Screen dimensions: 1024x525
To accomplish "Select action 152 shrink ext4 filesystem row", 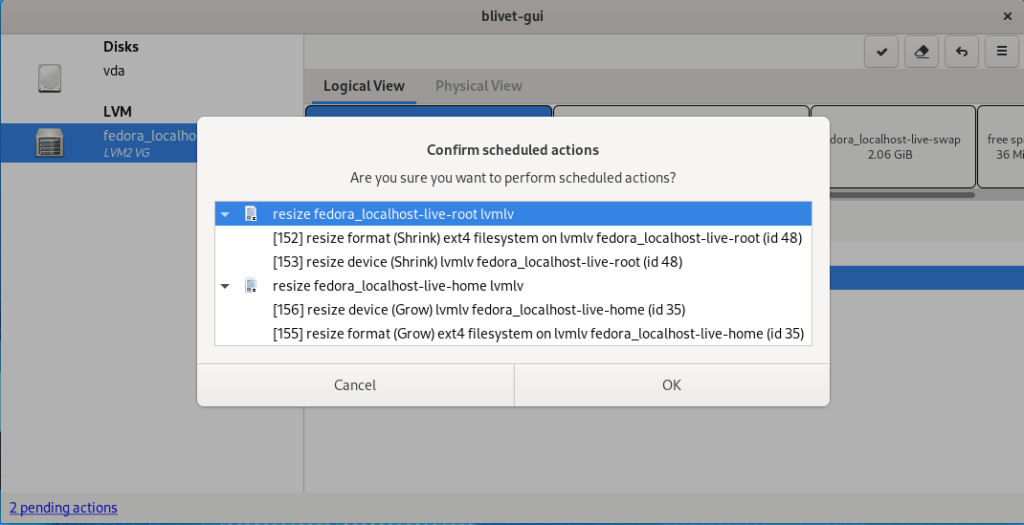I will pyautogui.click(x=536, y=238).
